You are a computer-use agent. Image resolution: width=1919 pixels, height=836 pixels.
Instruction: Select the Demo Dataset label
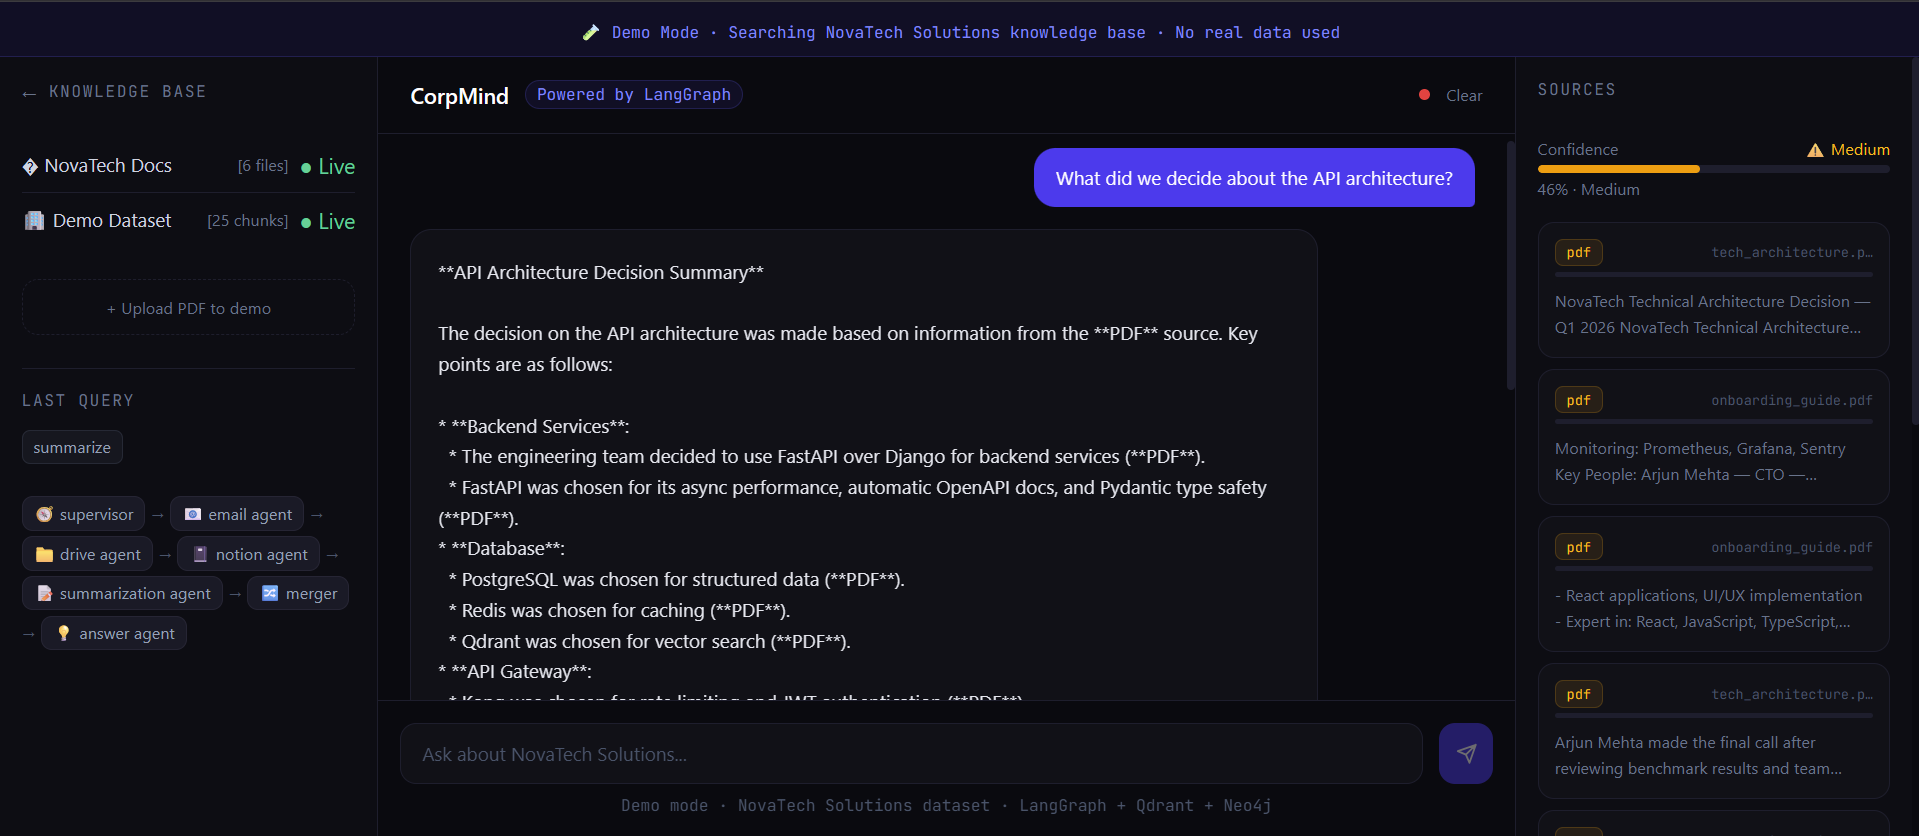coord(112,221)
